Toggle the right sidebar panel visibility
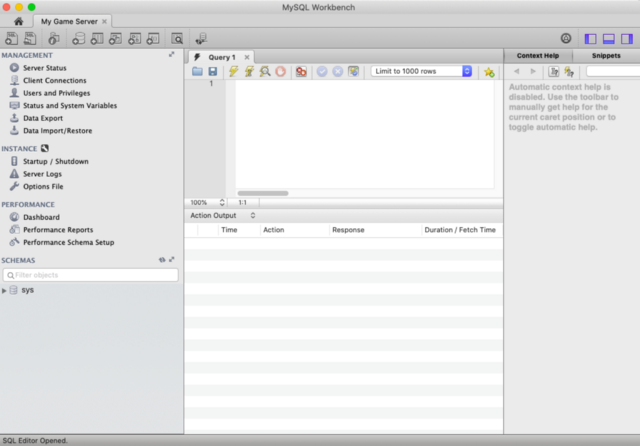The width and height of the screenshot is (640, 446). point(627,39)
